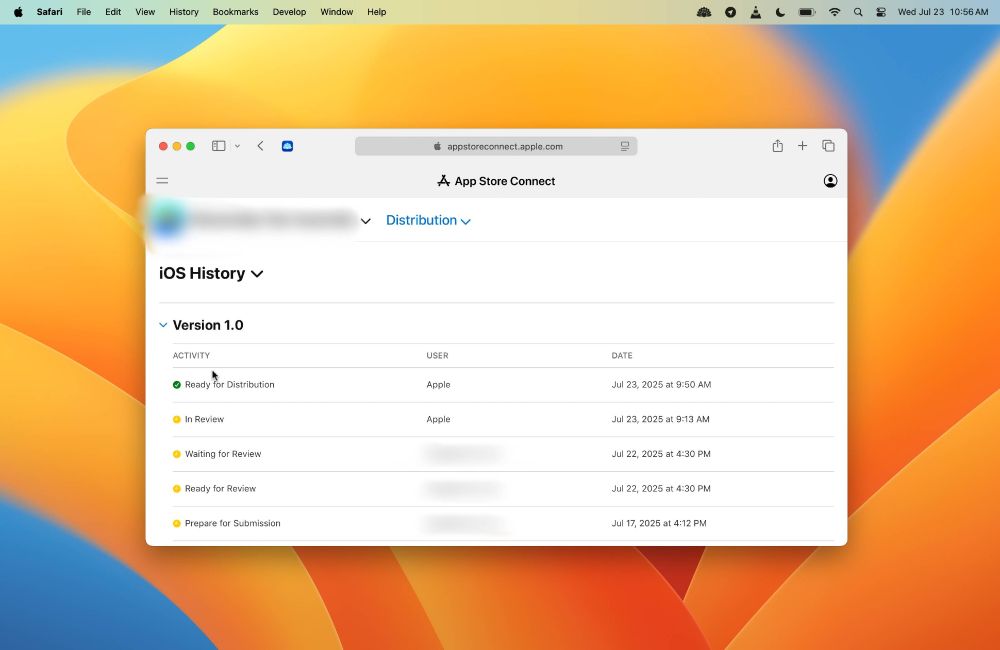Maximize the Safari window with green button

coord(190,146)
